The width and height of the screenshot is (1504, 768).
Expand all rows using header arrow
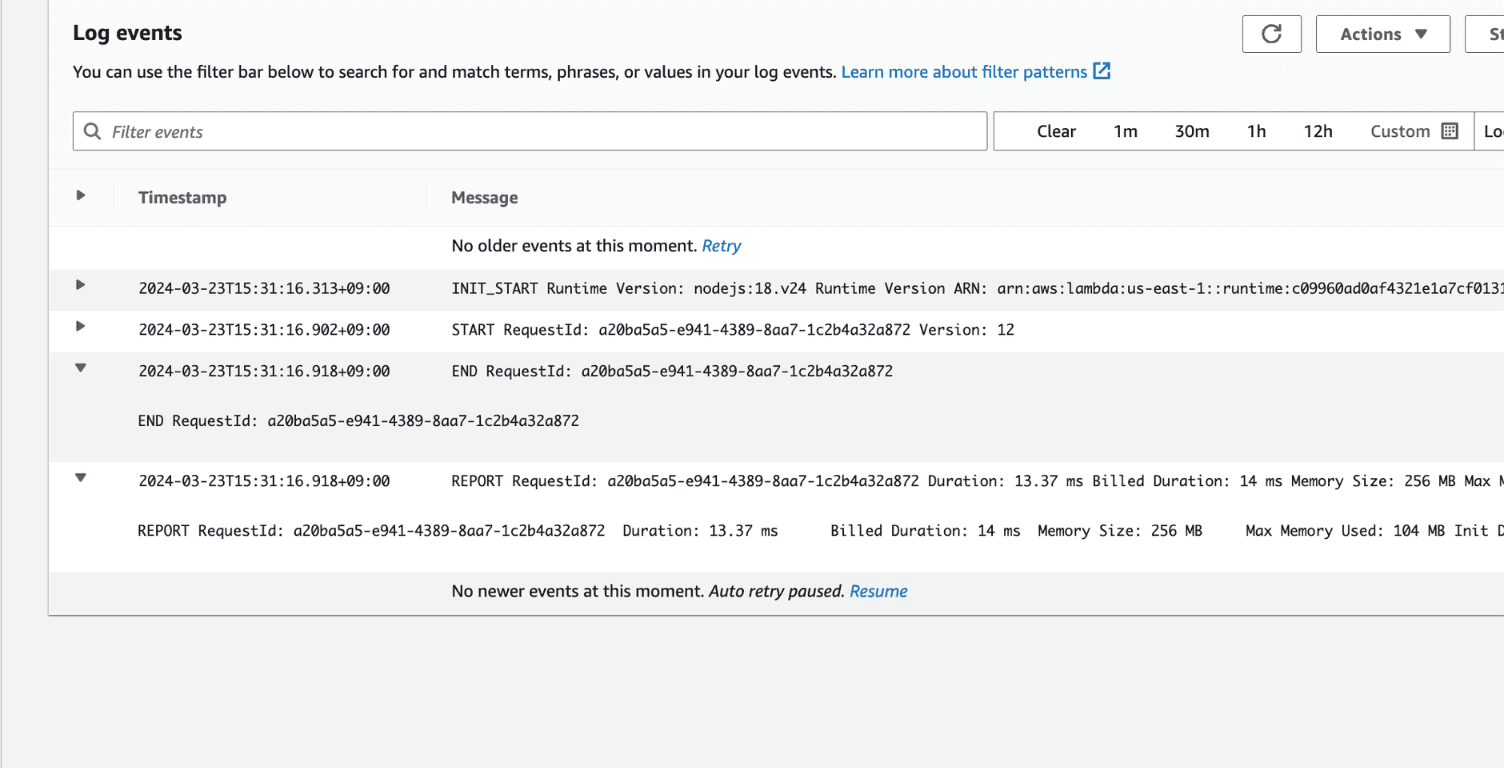pos(81,196)
